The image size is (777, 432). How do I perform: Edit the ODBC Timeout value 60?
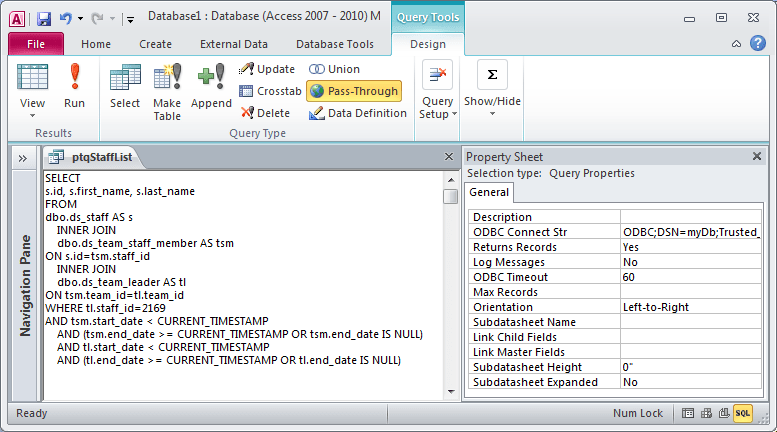coord(691,277)
